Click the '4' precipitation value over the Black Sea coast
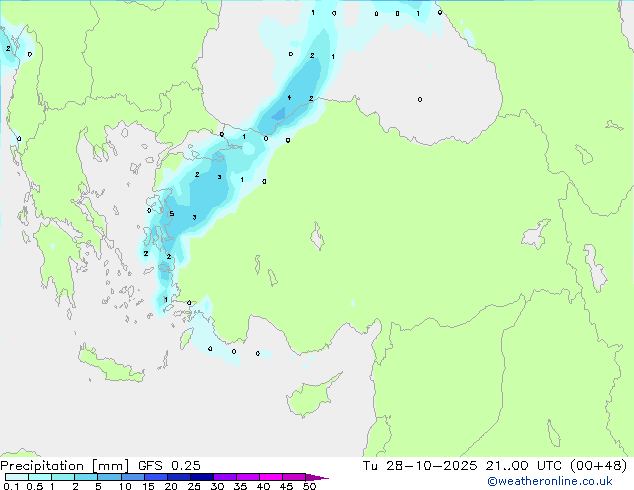634x490 pixels. coord(289,97)
